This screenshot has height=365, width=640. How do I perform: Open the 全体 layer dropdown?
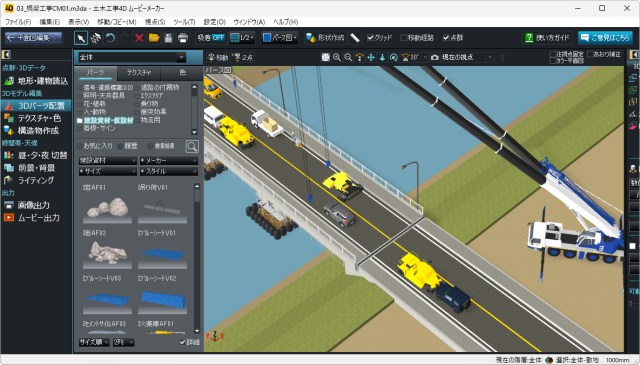132,58
